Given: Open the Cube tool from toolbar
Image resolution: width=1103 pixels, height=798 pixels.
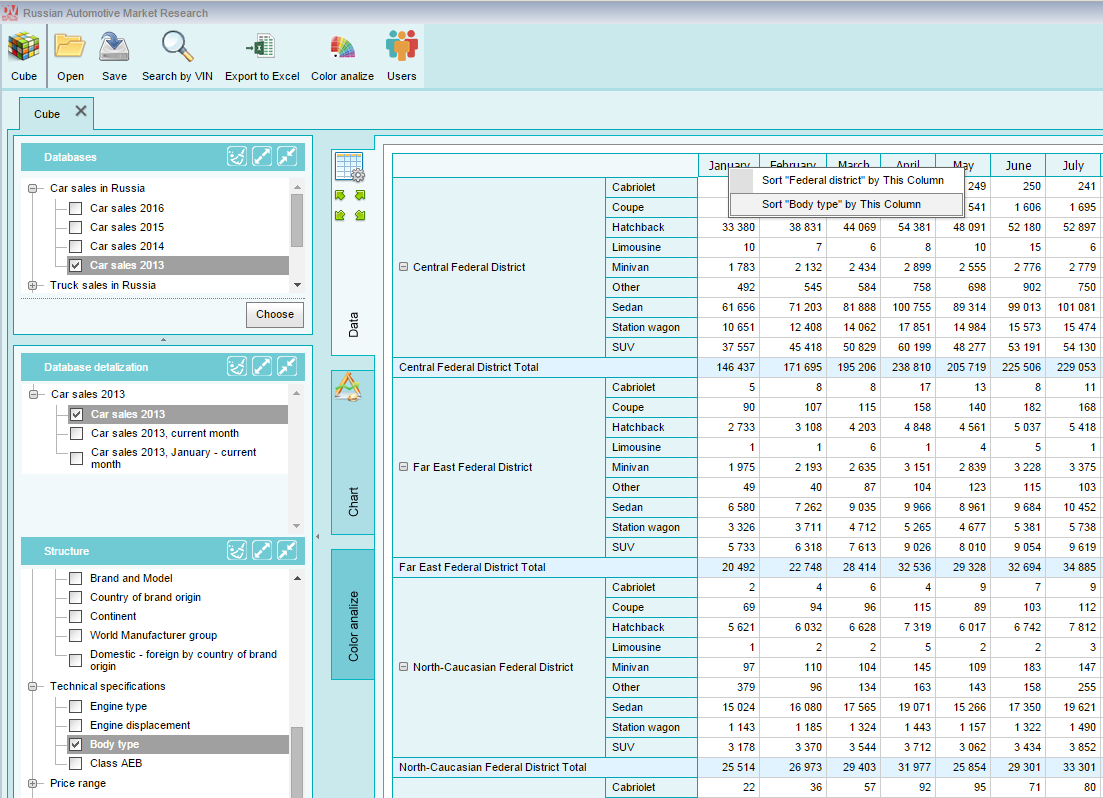Looking at the screenshot, I should [x=24, y=57].
